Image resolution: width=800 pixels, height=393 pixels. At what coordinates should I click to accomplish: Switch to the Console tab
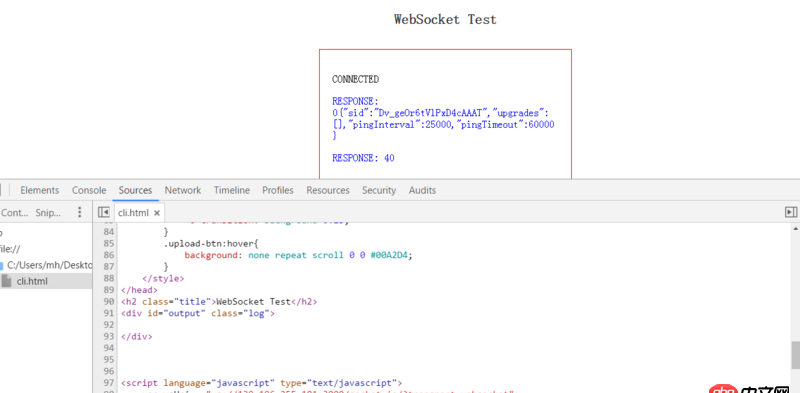[x=89, y=190]
